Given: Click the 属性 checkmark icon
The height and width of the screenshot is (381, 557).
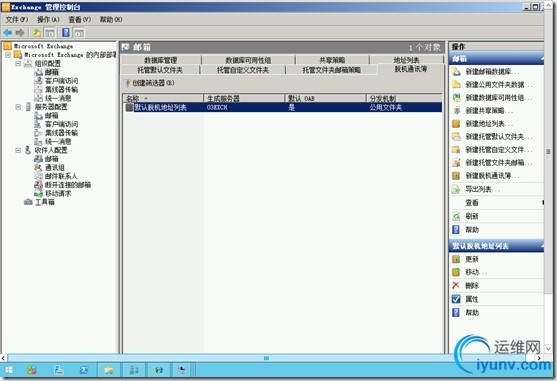Looking at the screenshot, I should point(456,299).
